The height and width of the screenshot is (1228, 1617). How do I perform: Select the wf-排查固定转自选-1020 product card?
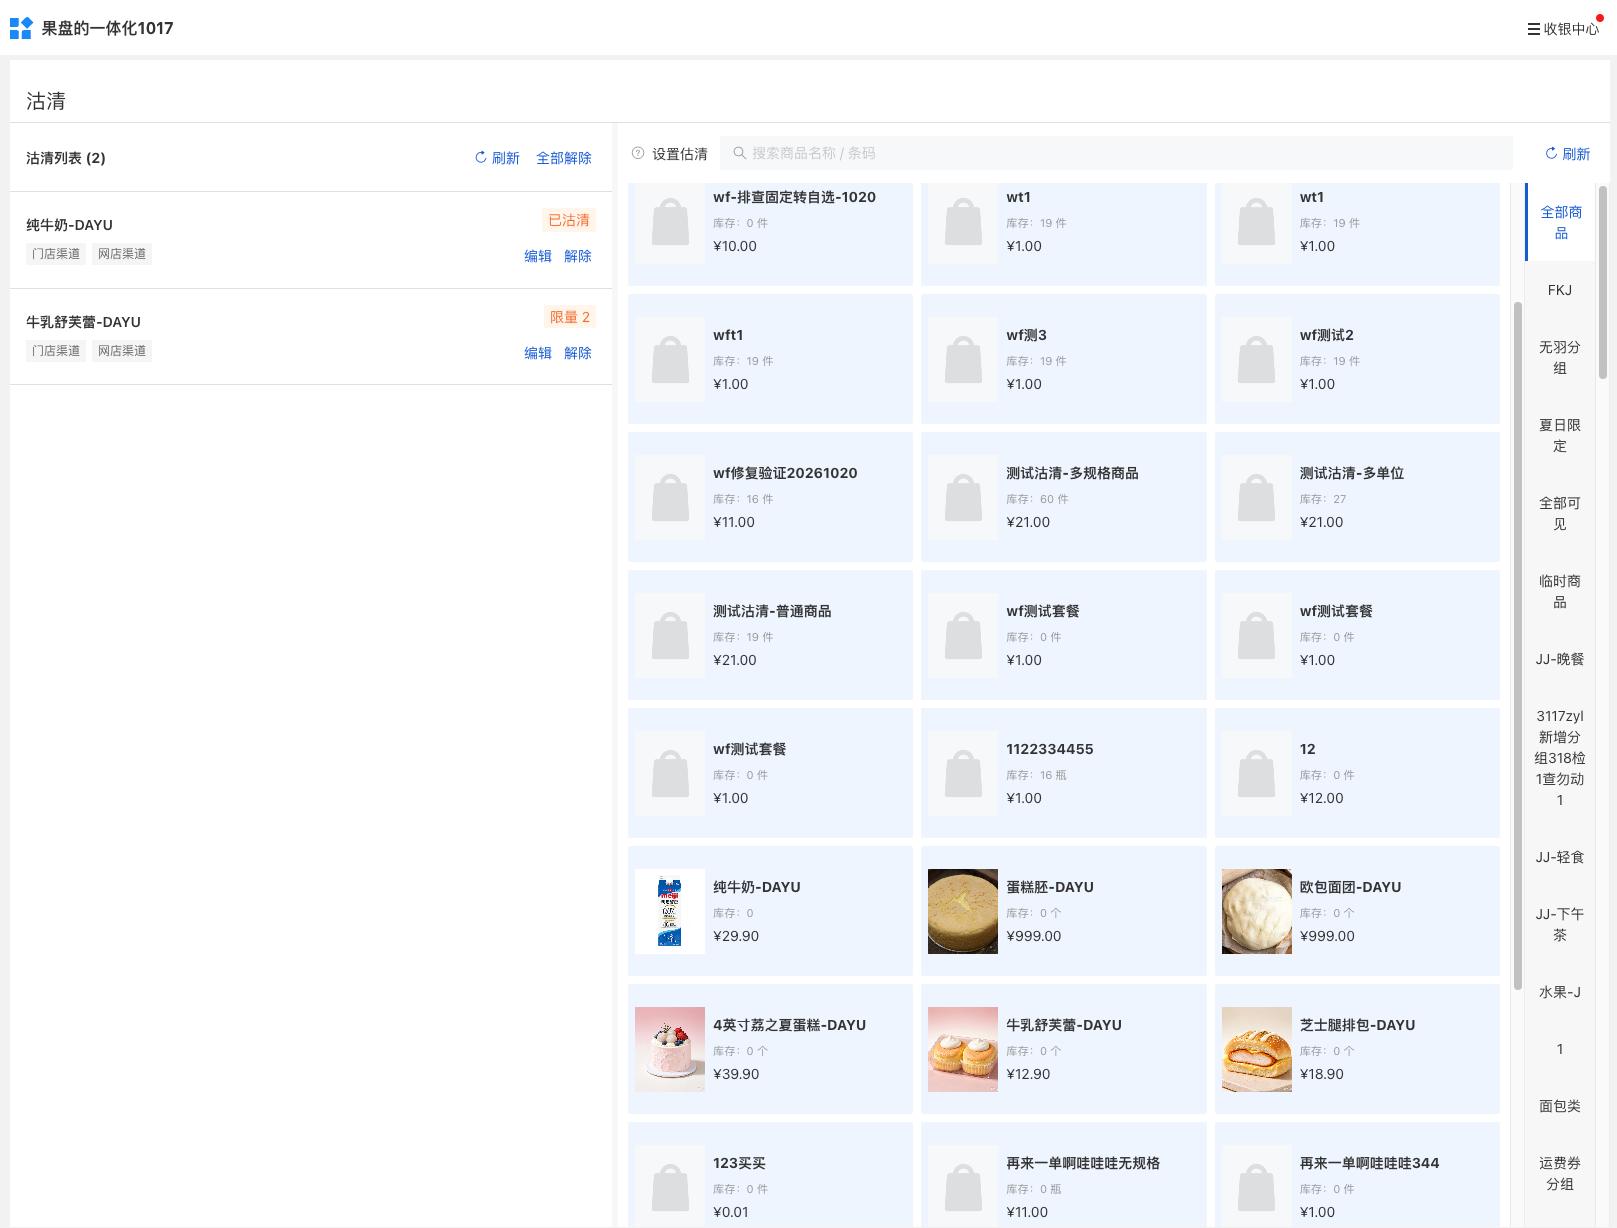pyautogui.click(x=770, y=235)
